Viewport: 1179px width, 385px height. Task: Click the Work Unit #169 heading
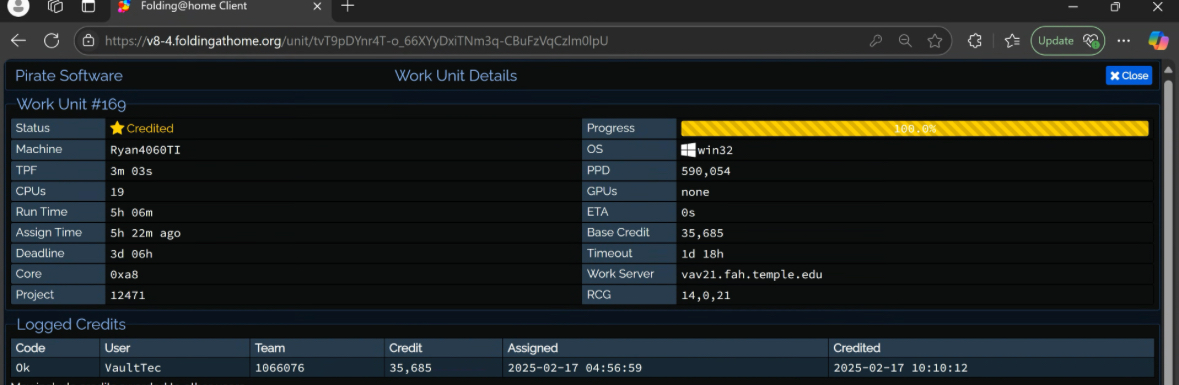coord(71,104)
